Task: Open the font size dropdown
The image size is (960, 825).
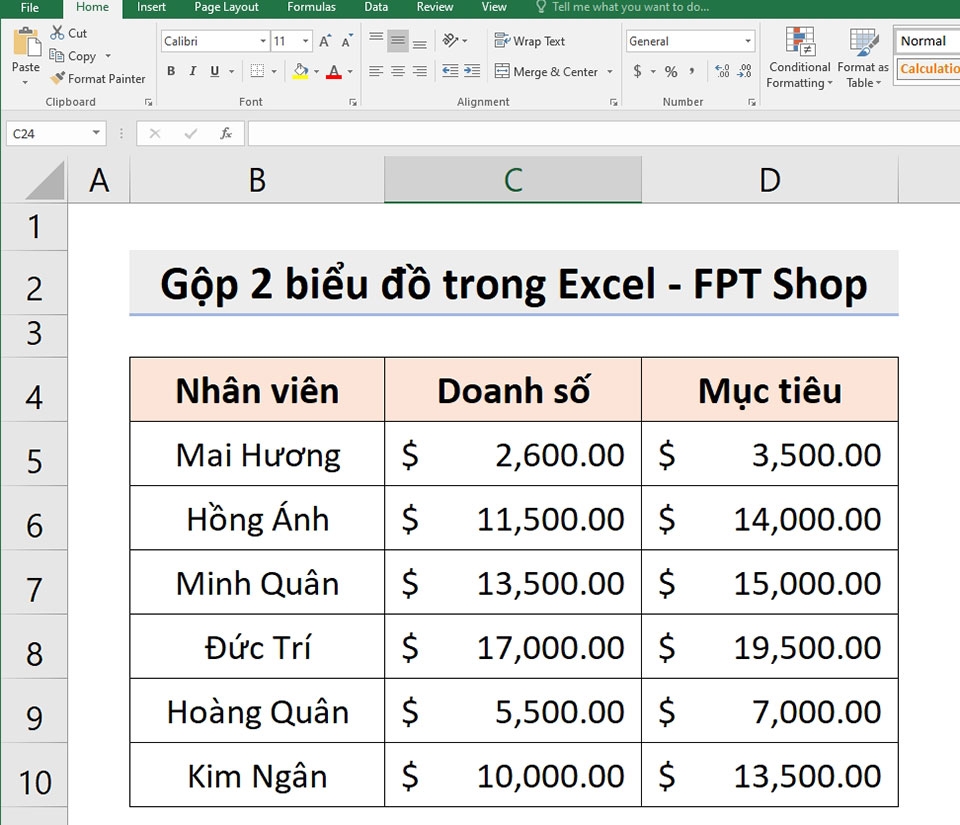Action: point(305,41)
